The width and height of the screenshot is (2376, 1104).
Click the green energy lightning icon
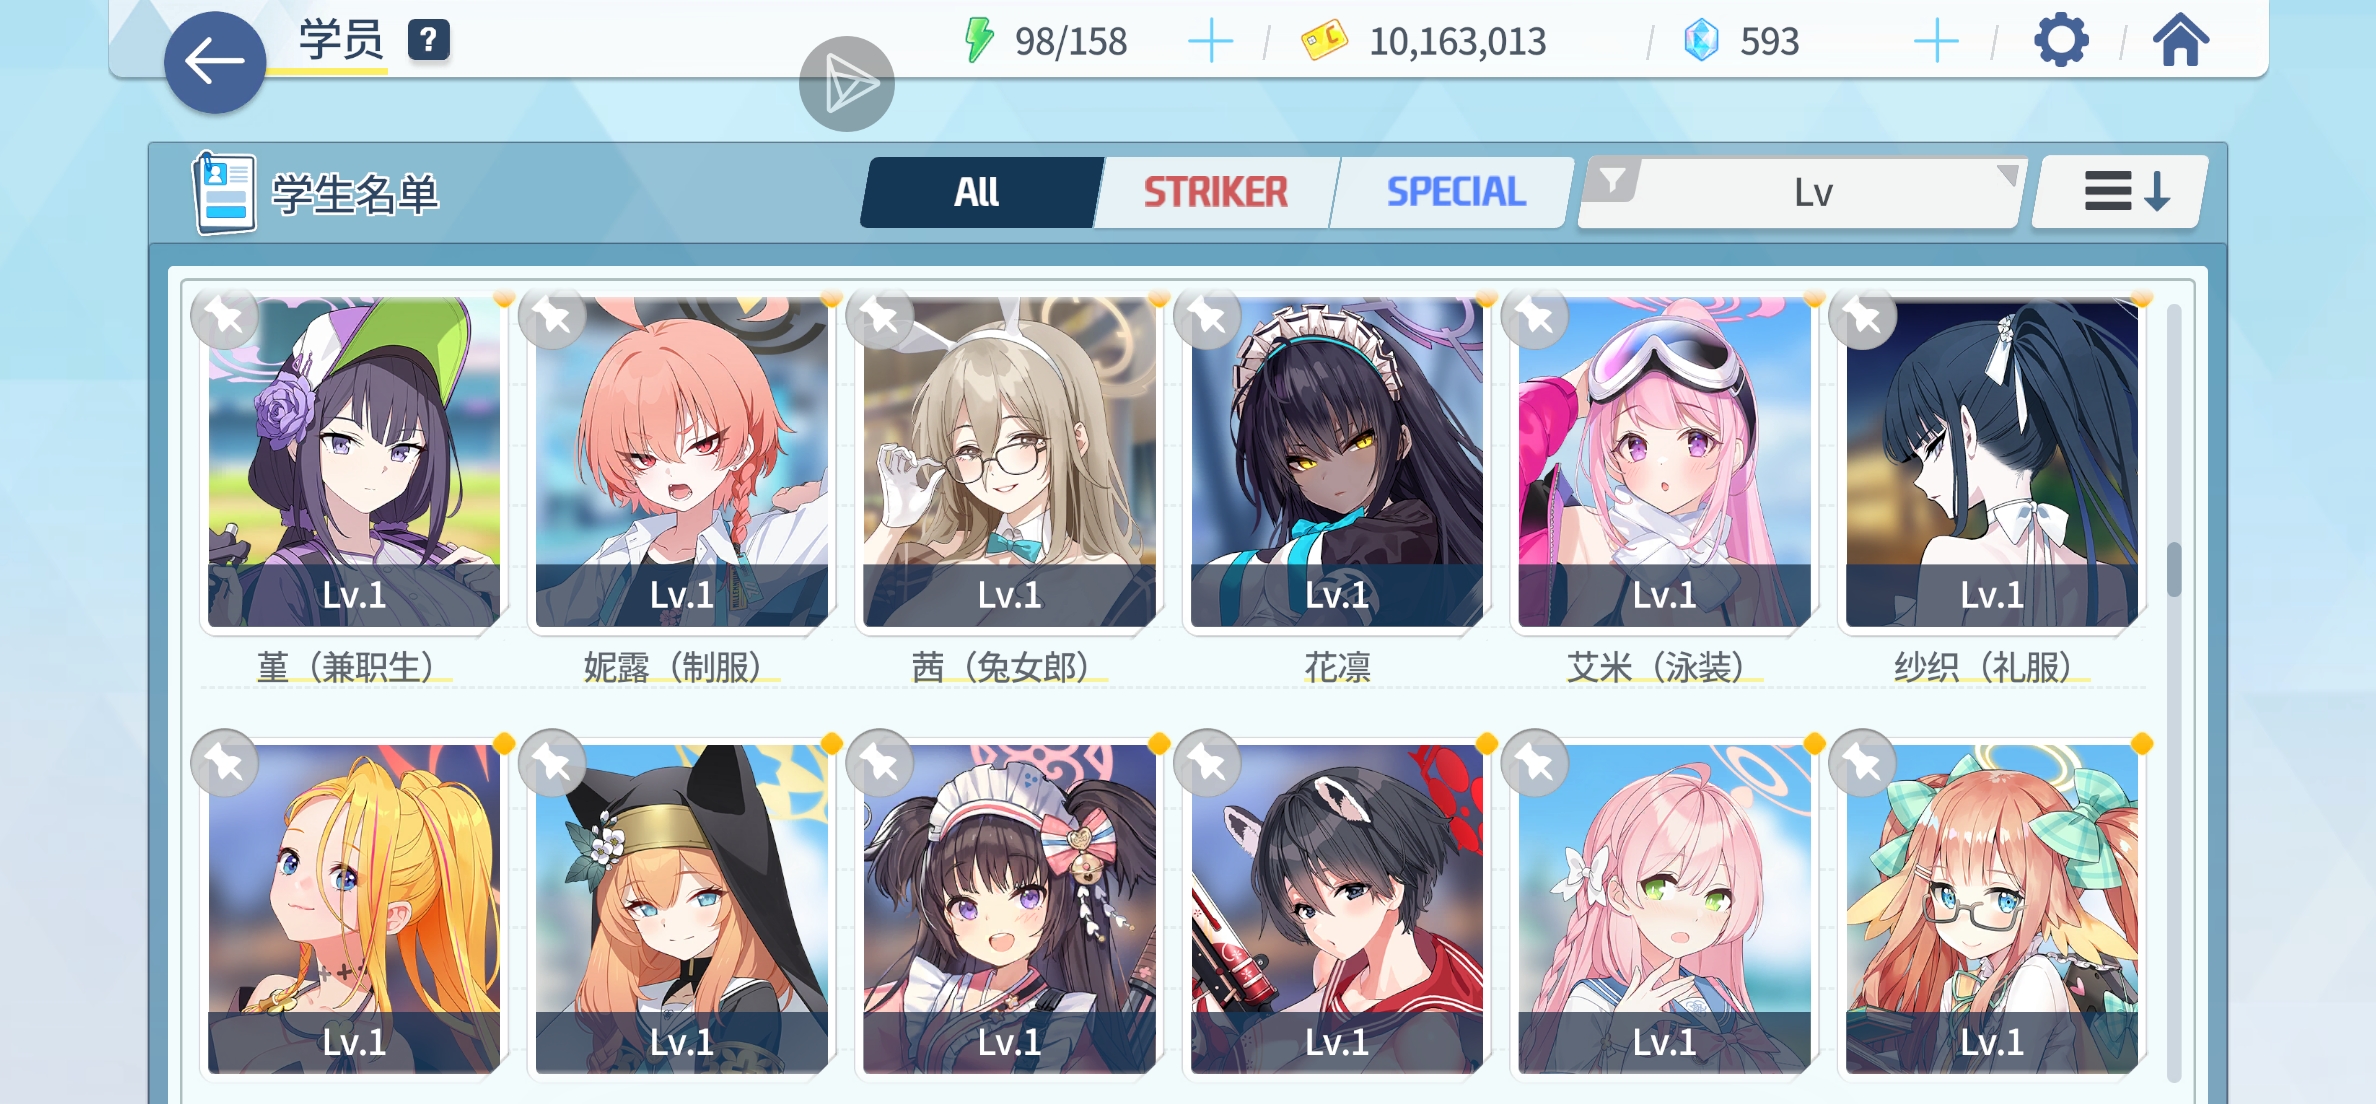979,40
